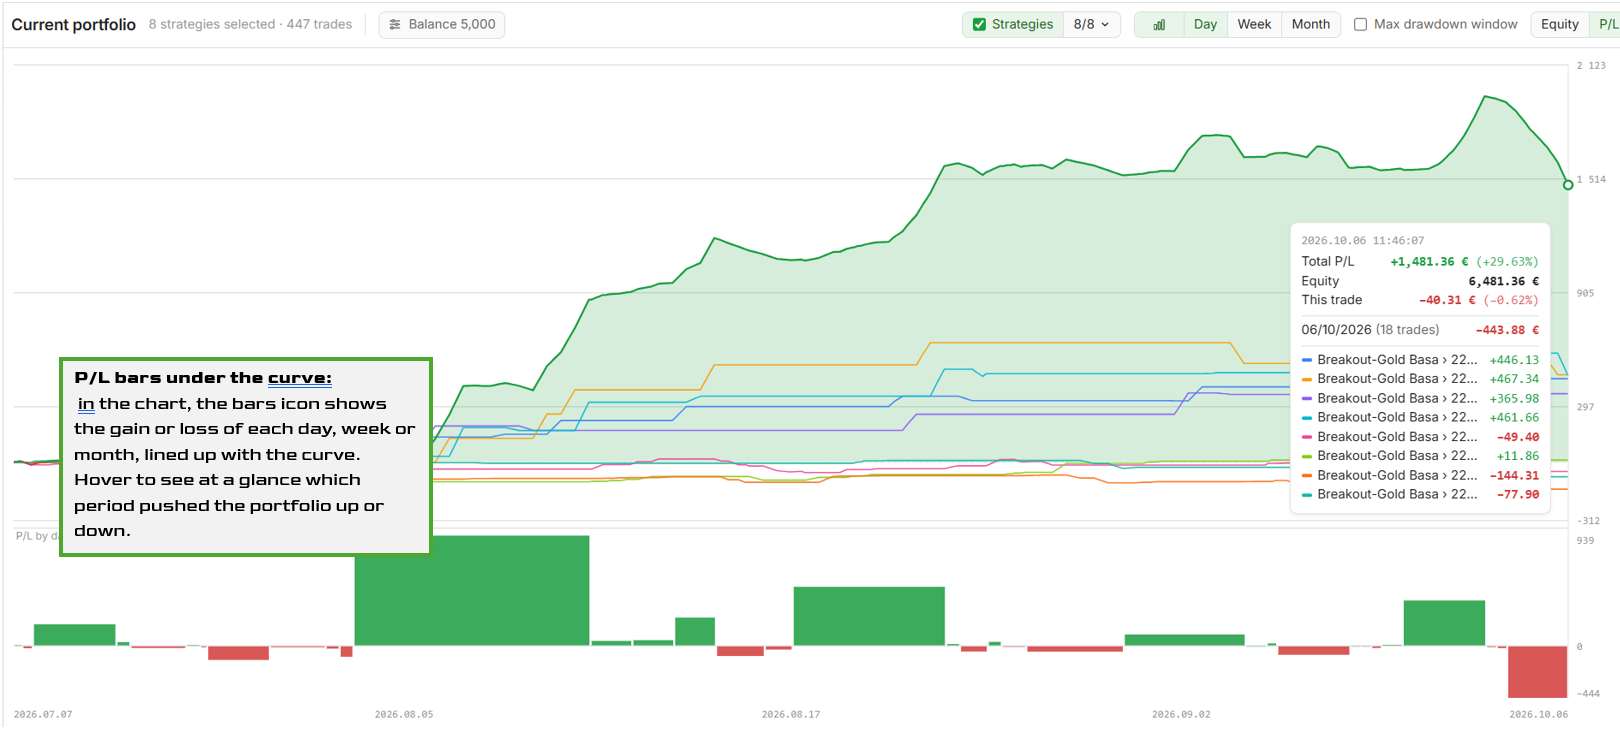The height and width of the screenshot is (737, 1620).
Task: Click the orange swatch of the -144.31 strategy
Action: click(1307, 475)
